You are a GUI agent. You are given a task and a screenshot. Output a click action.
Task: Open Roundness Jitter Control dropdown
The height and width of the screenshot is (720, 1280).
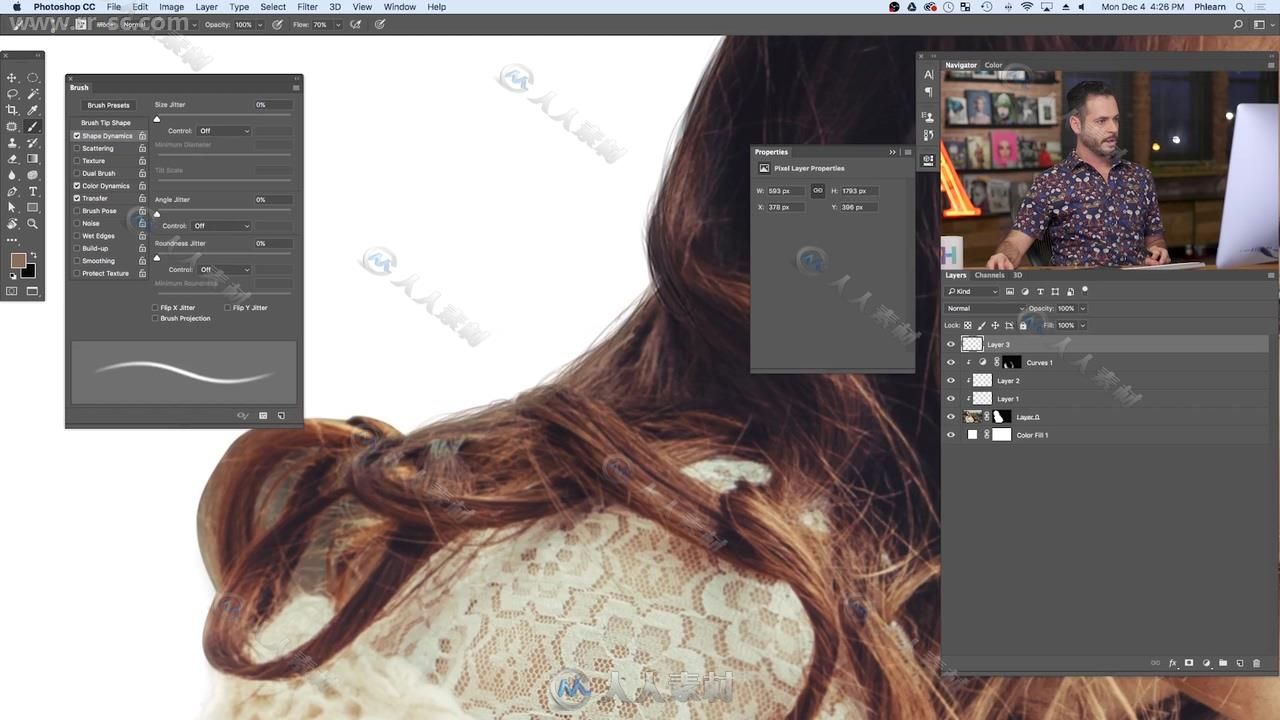coord(223,269)
